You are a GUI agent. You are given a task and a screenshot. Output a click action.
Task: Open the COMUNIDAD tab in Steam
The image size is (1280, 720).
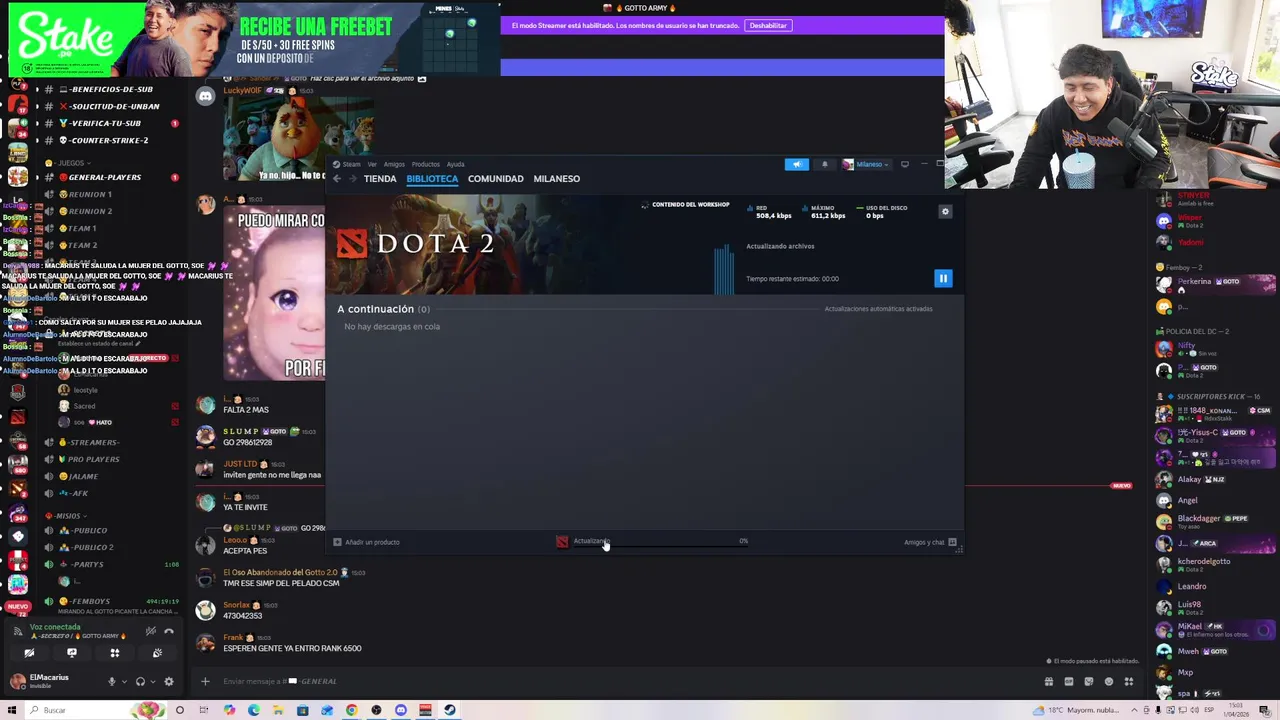tap(496, 179)
